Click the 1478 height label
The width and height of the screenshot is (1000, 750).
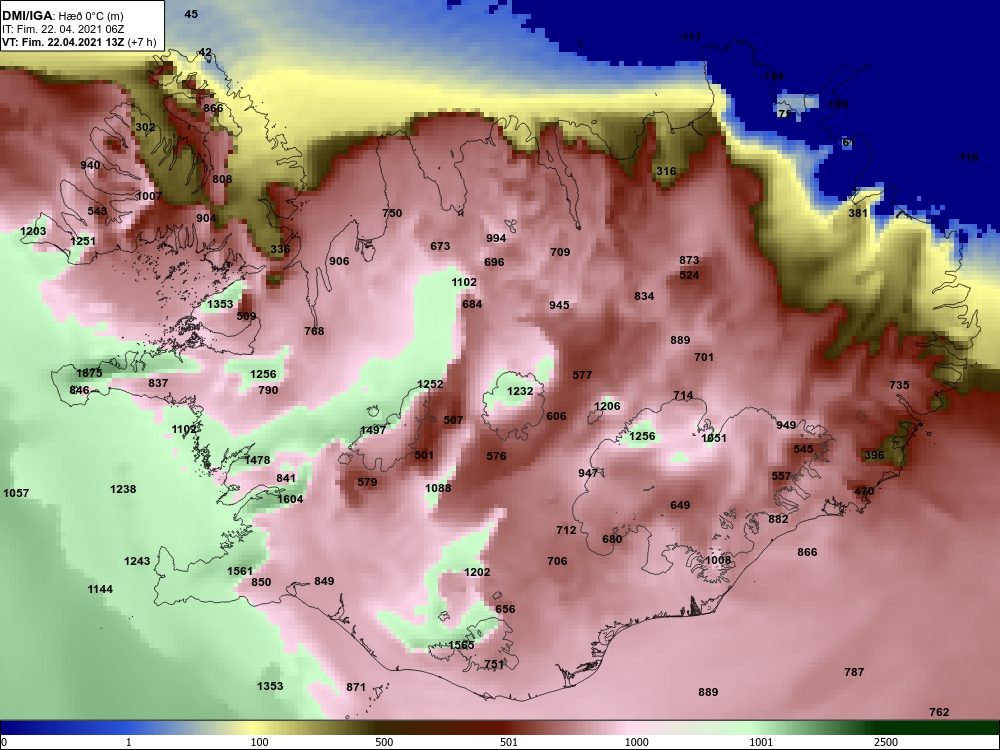(x=257, y=460)
